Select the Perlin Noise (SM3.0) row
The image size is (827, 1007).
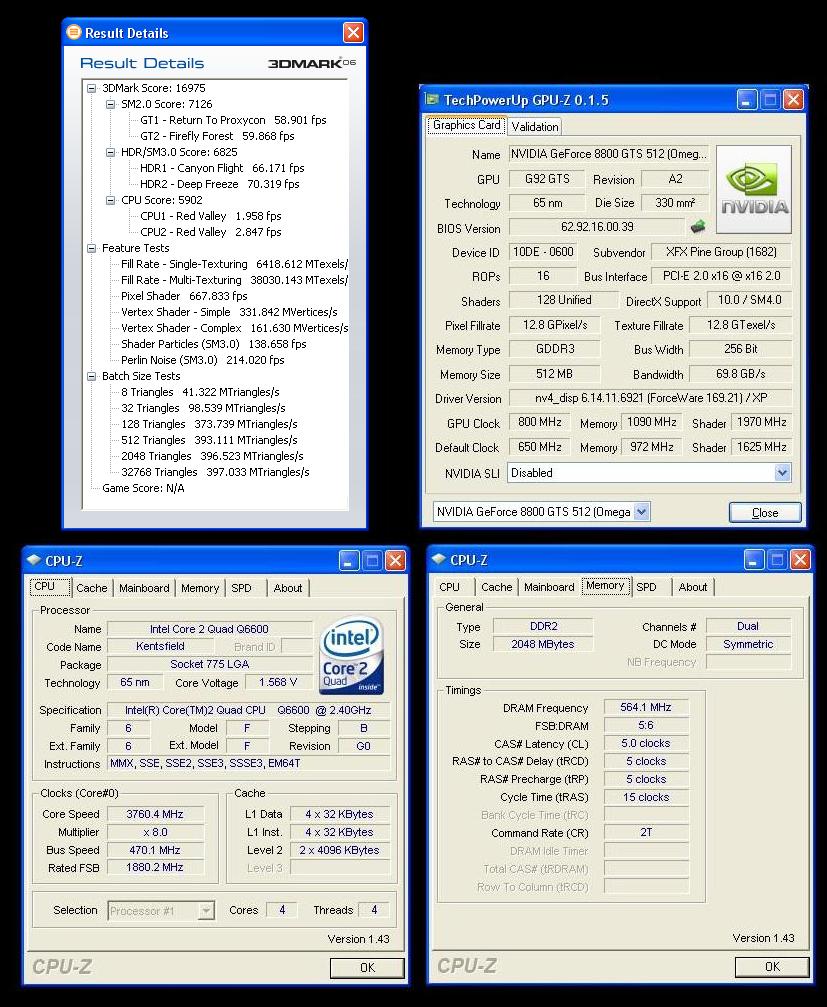[202, 360]
